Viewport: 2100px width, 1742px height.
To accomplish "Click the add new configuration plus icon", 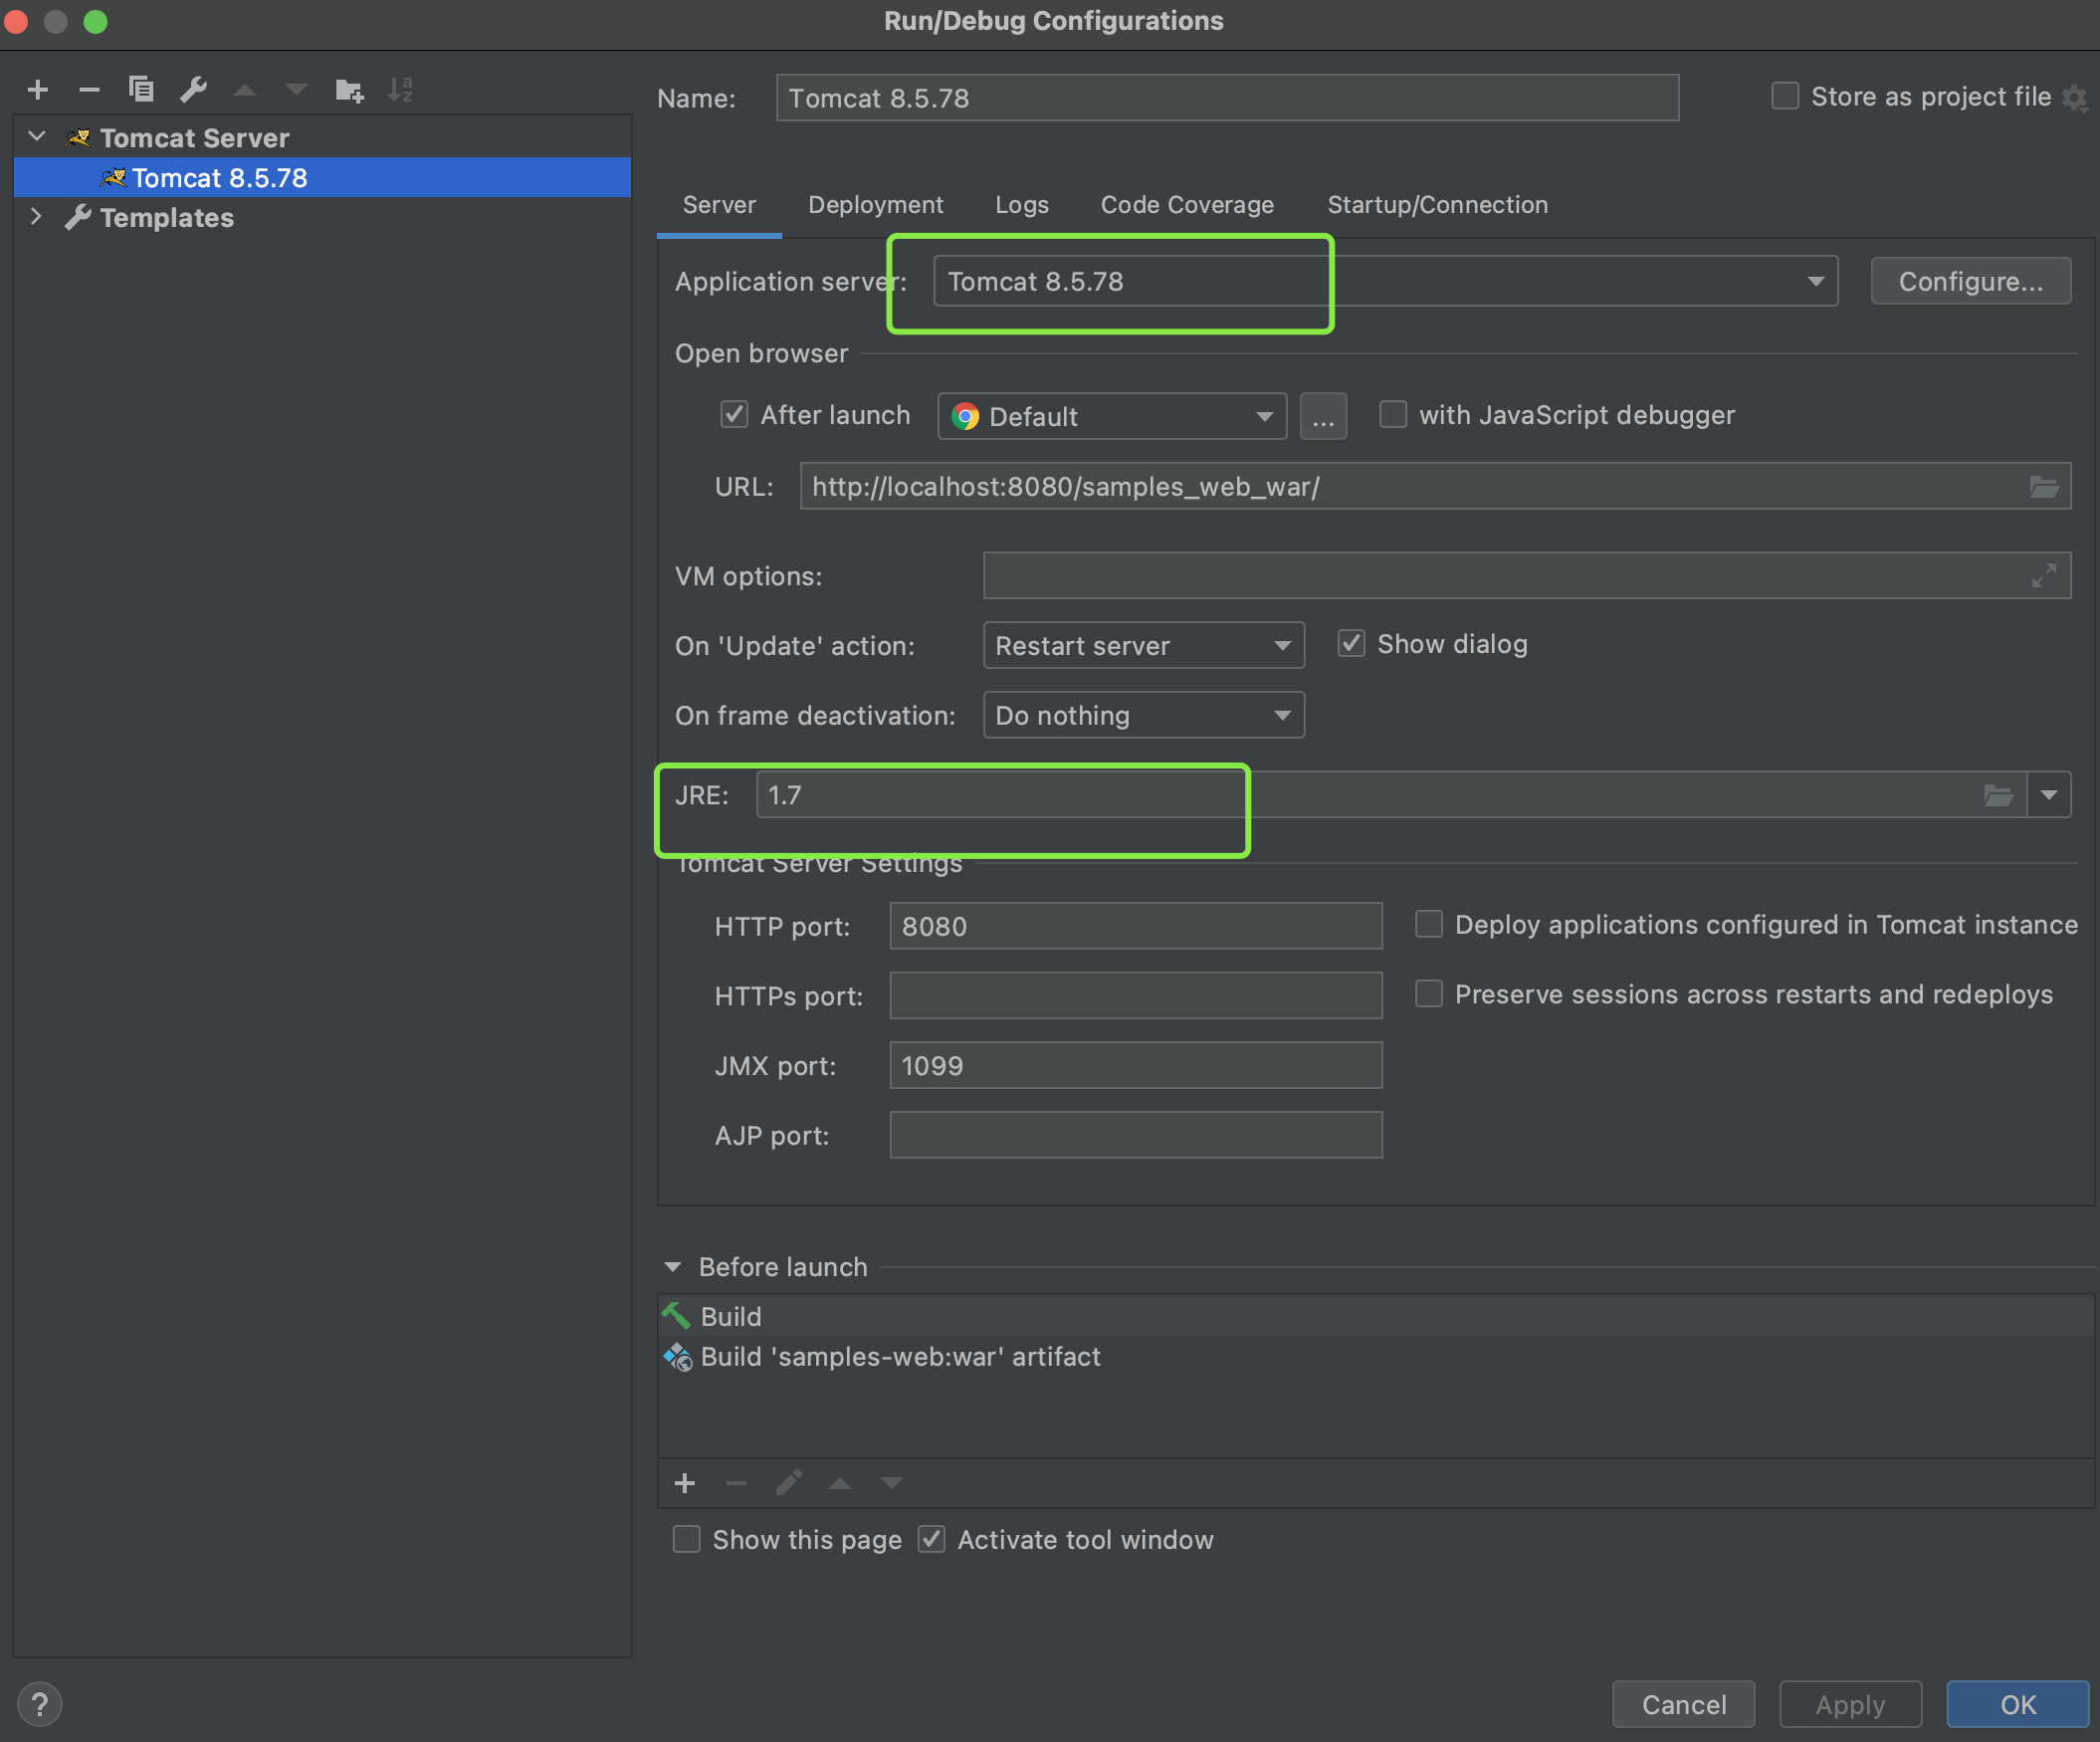I will click(35, 86).
